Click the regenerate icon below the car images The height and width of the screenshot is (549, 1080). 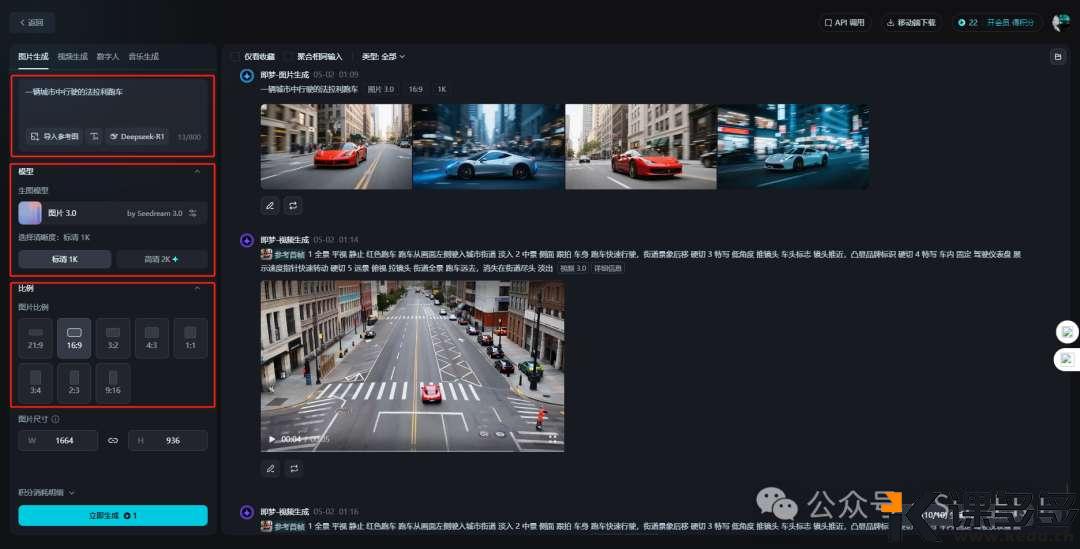[x=294, y=205]
